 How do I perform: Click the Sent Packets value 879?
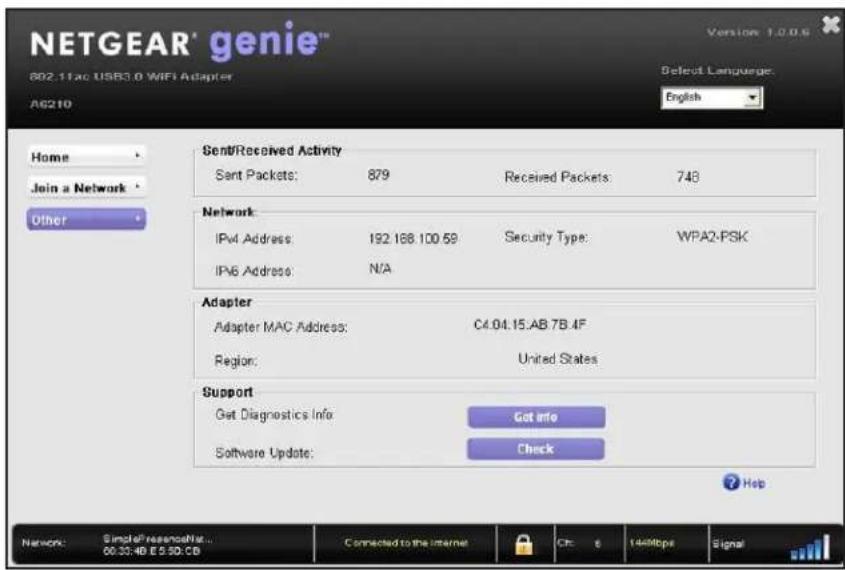point(378,175)
